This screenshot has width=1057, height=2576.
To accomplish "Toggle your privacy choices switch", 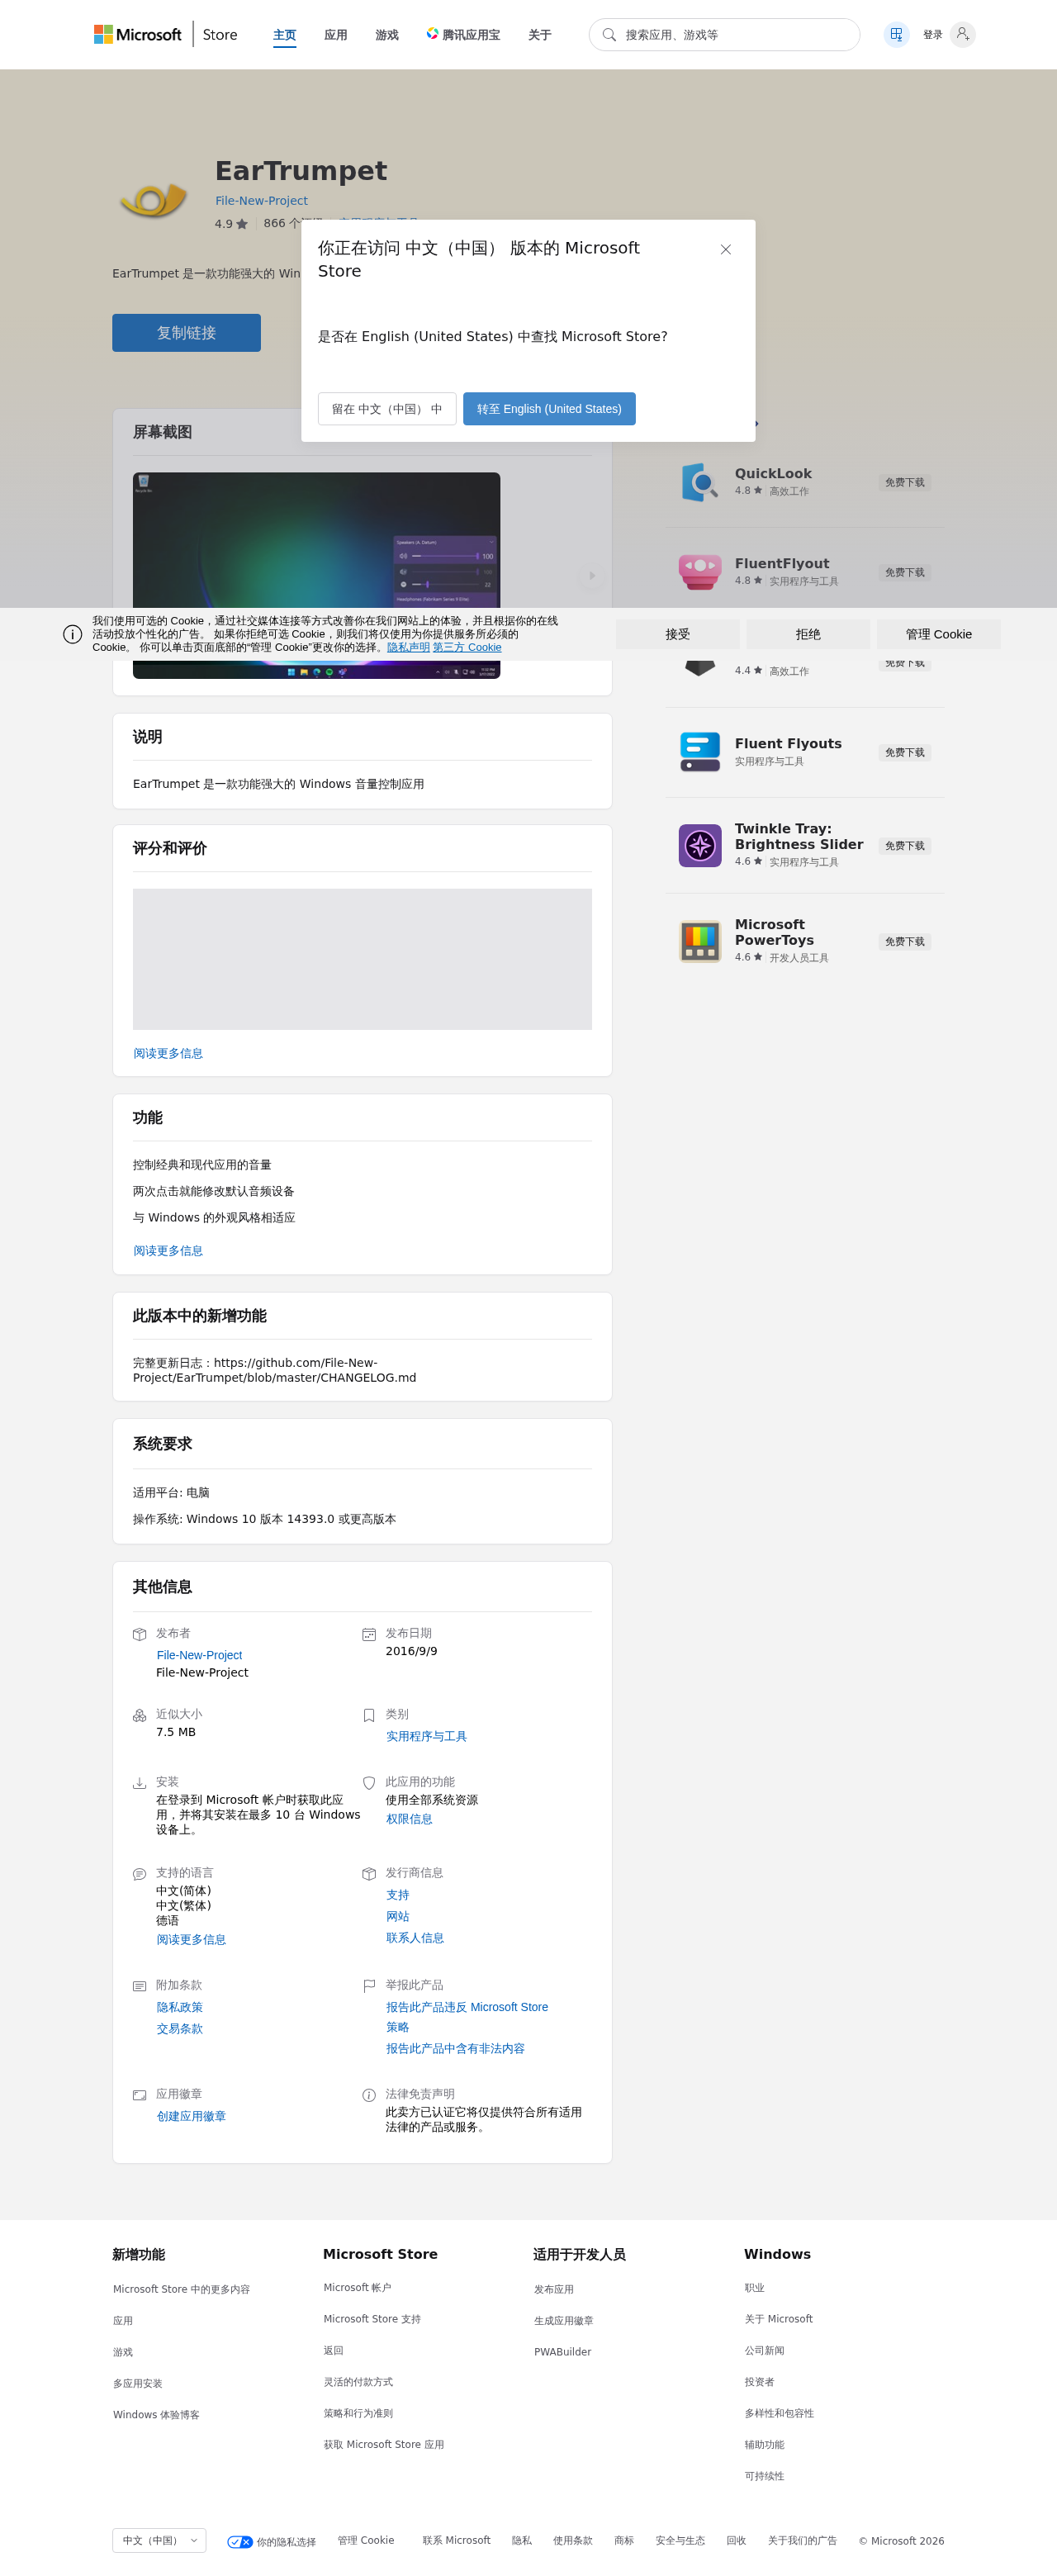I will click(x=240, y=2541).
